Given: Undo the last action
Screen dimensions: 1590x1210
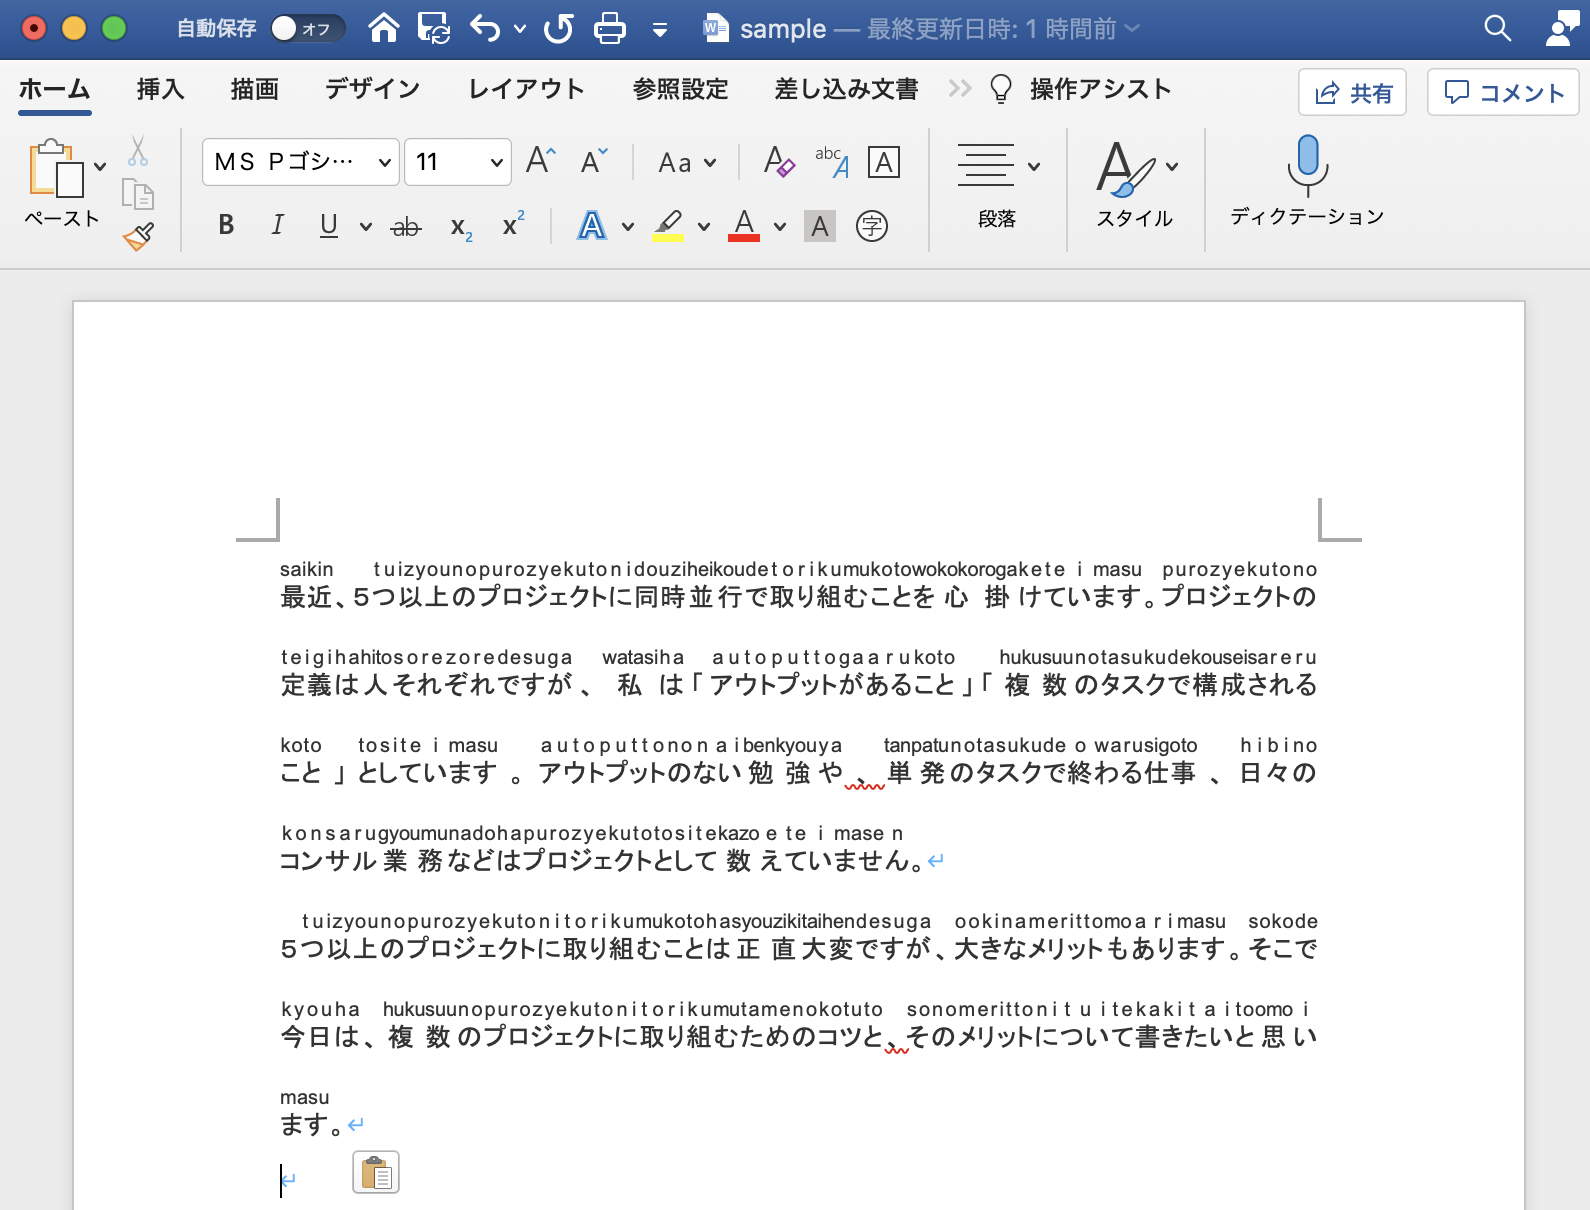Looking at the screenshot, I should point(485,28).
